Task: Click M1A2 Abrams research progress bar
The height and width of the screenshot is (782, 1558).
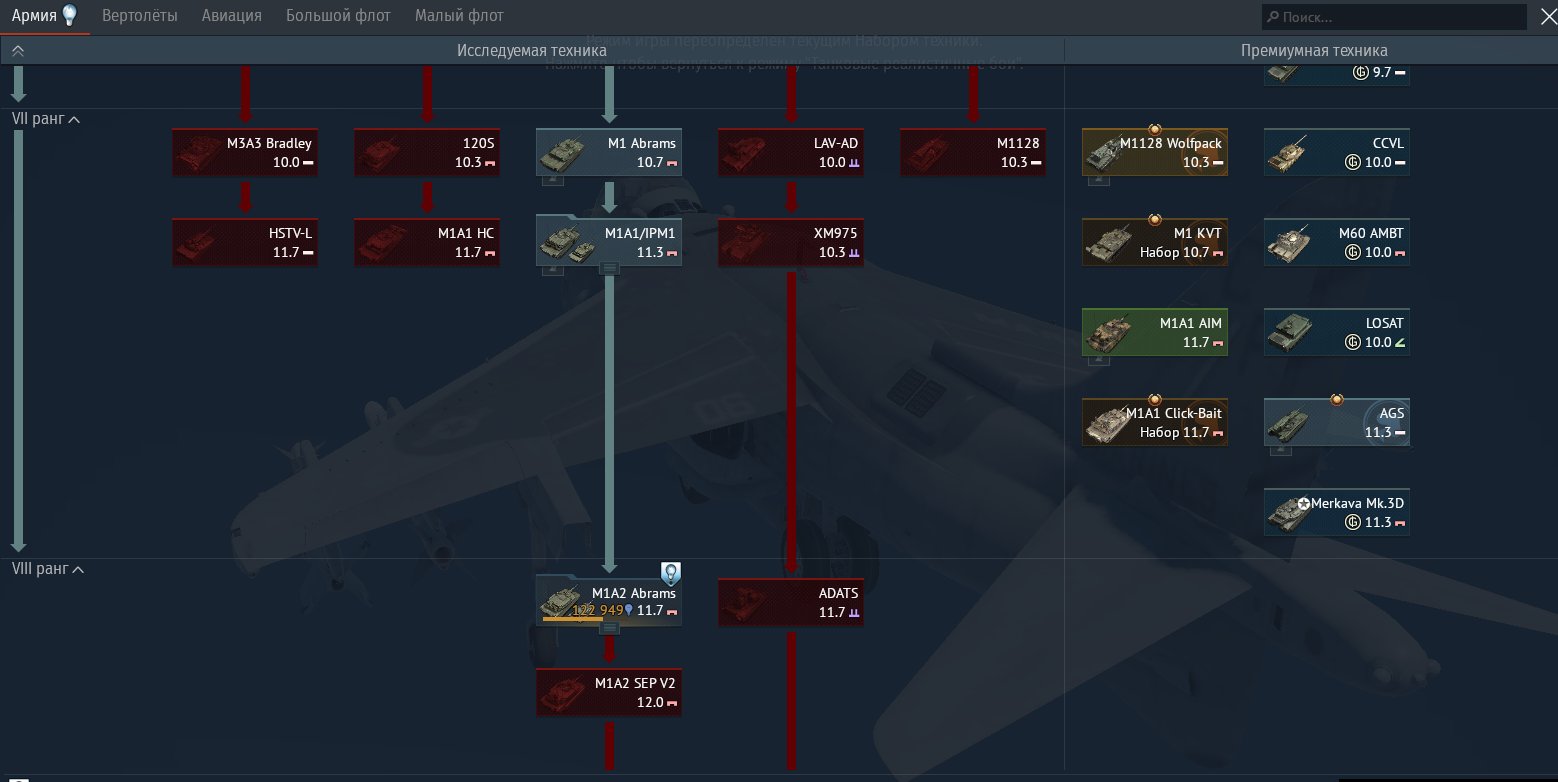Action: pyautogui.click(x=573, y=619)
